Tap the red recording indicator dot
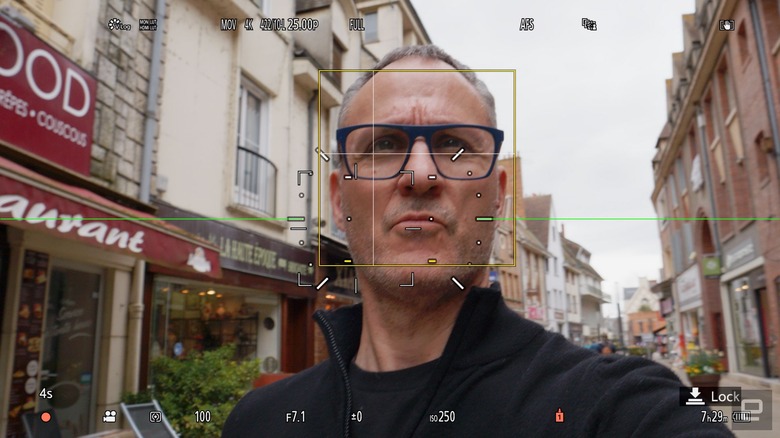 pyautogui.click(x=45, y=416)
